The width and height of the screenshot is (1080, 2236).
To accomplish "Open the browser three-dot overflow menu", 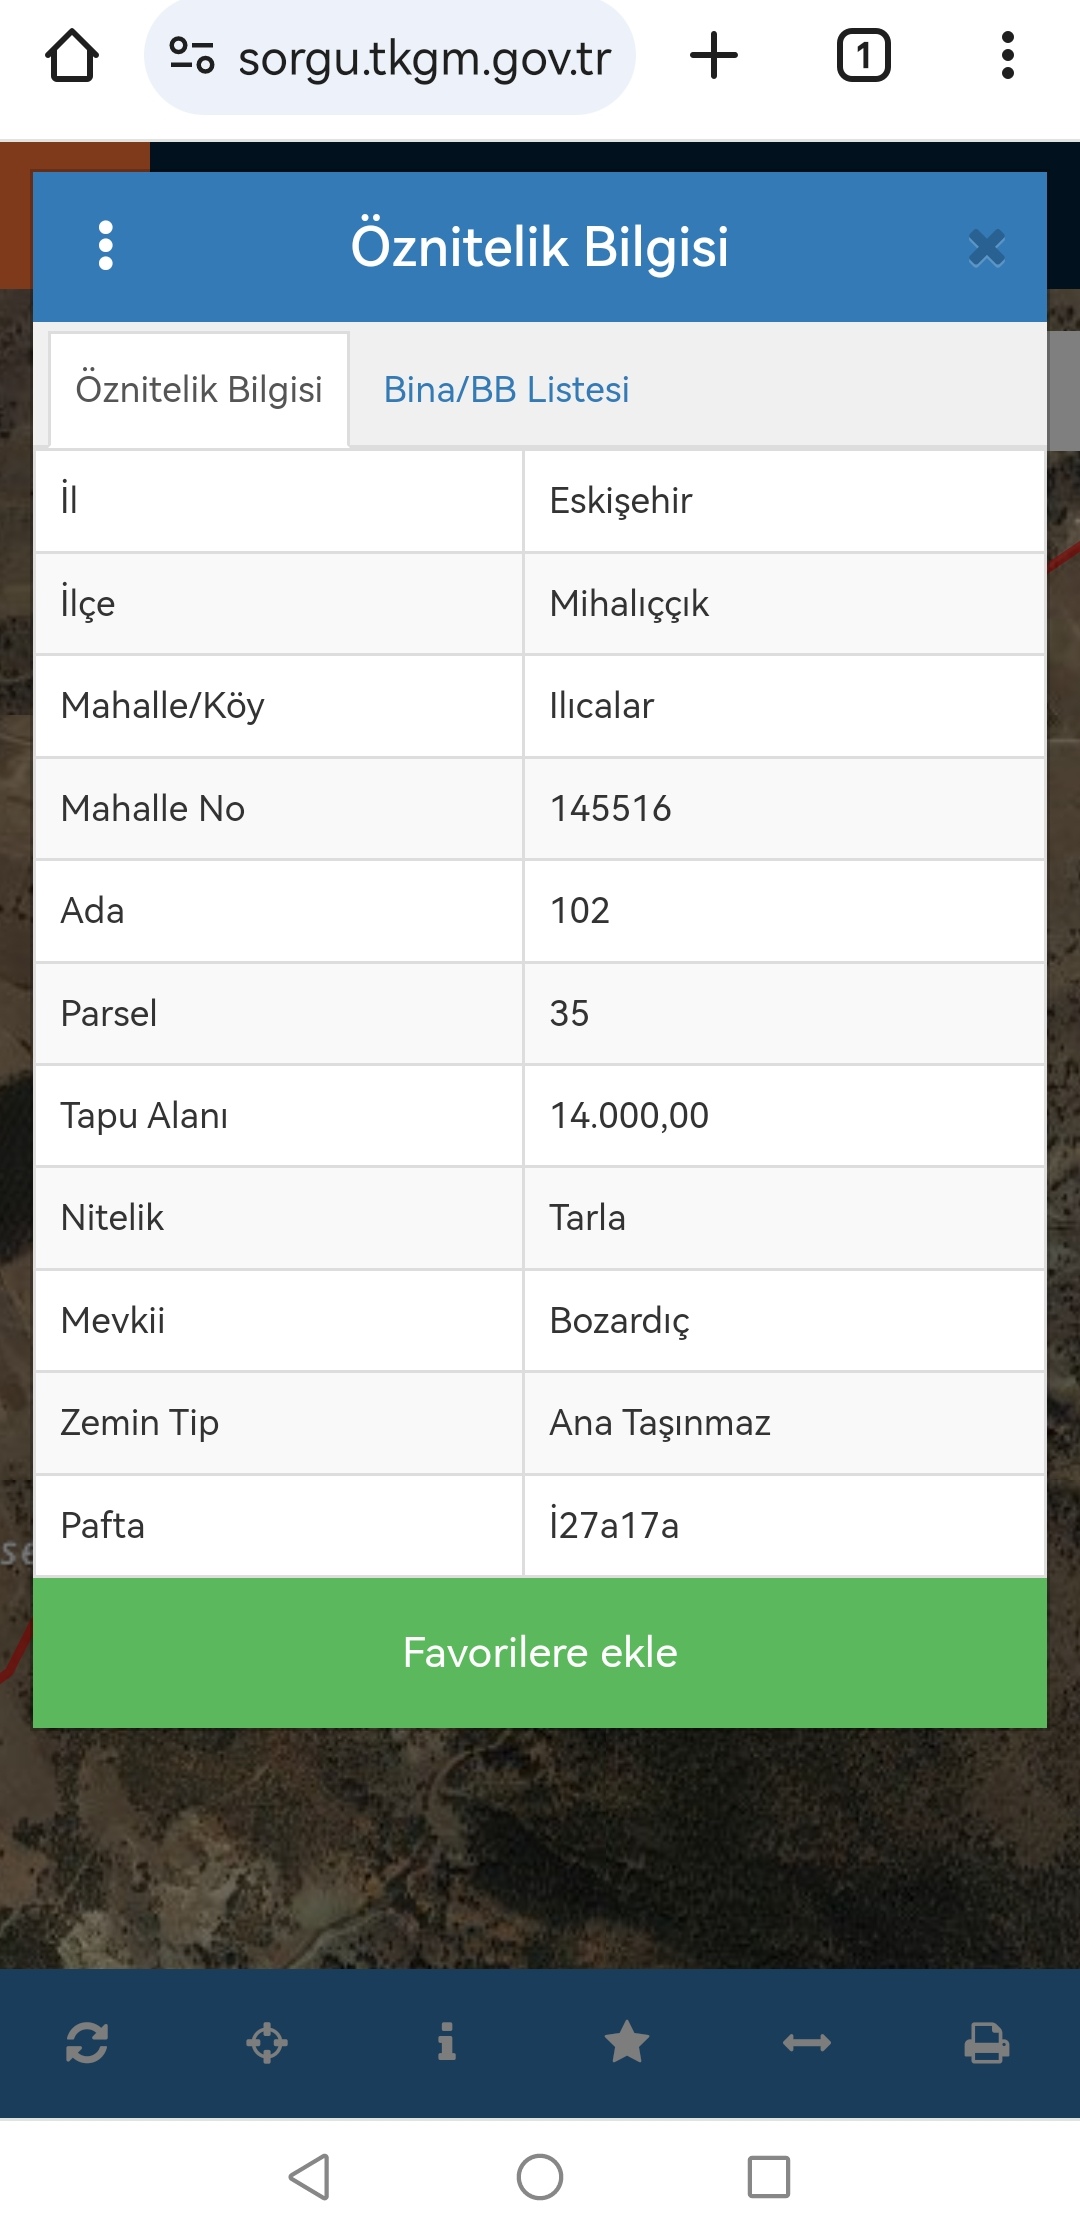I will (x=1007, y=56).
